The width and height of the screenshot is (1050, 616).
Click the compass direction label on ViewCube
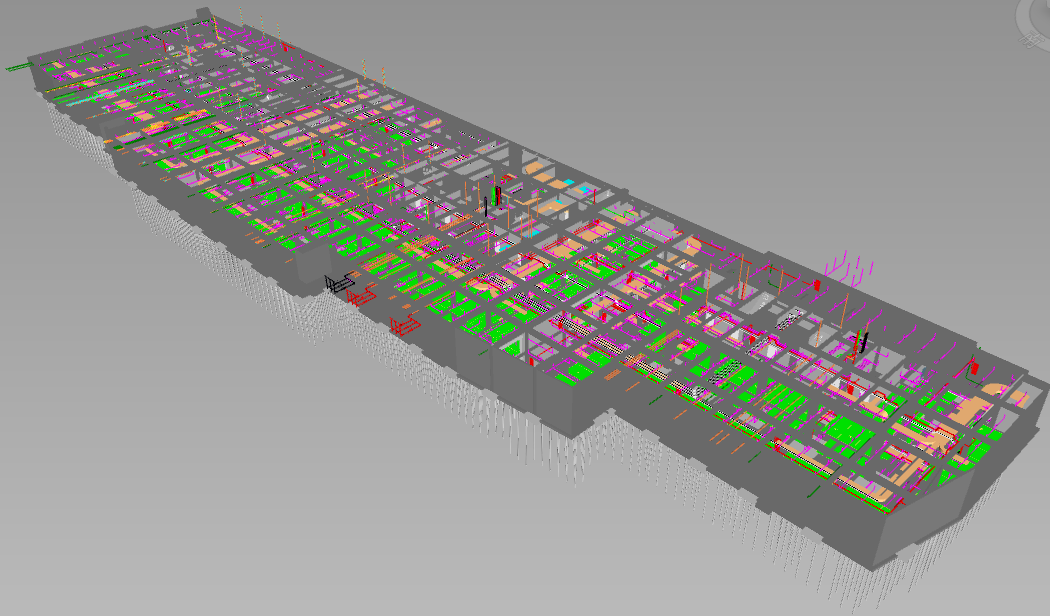(x=1030, y=40)
